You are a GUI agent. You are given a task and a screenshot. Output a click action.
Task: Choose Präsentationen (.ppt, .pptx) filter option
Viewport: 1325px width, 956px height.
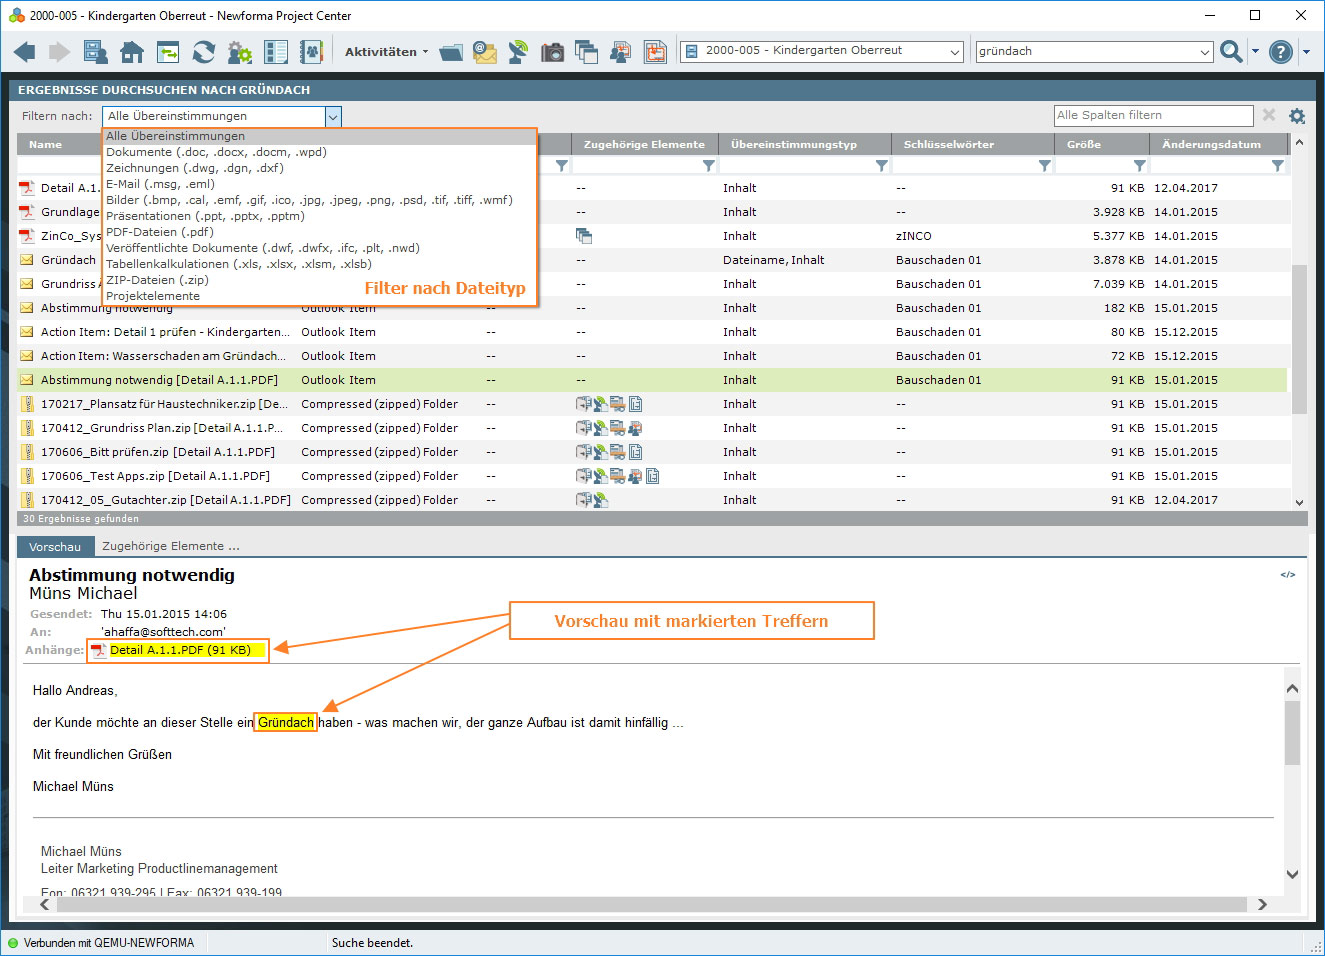coord(320,216)
